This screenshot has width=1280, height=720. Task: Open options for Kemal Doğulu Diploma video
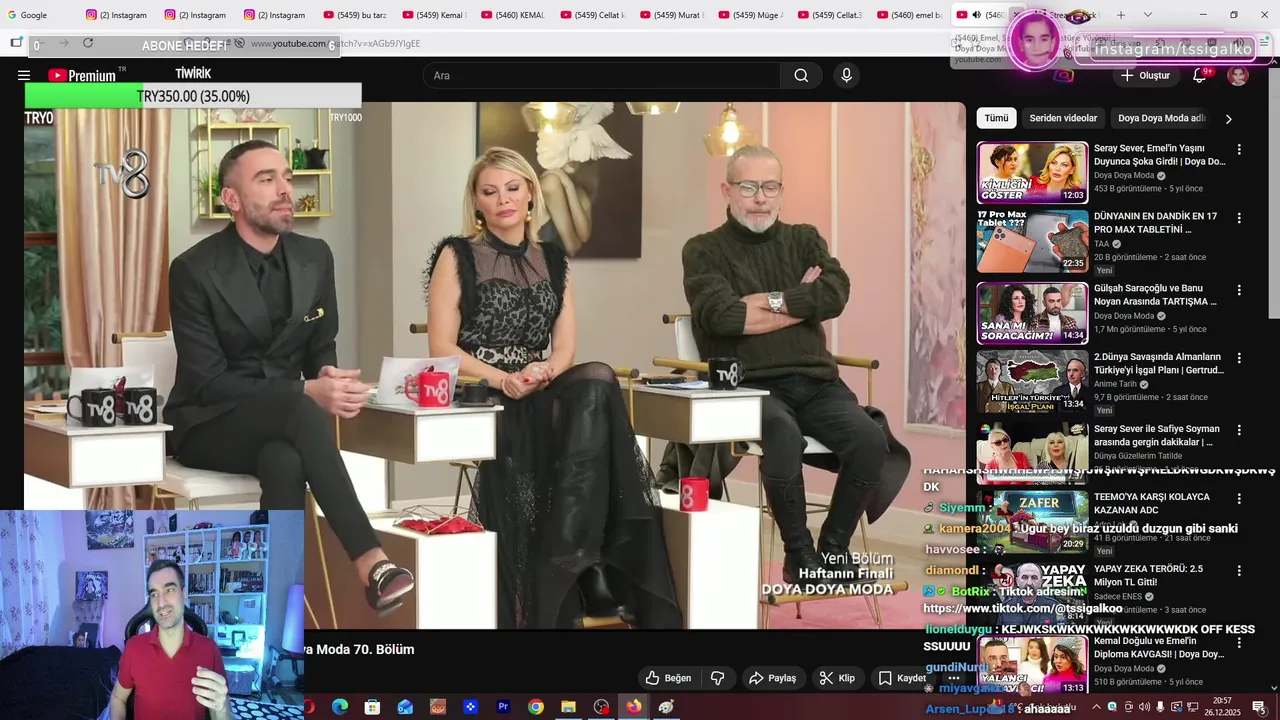tap(1239, 641)
